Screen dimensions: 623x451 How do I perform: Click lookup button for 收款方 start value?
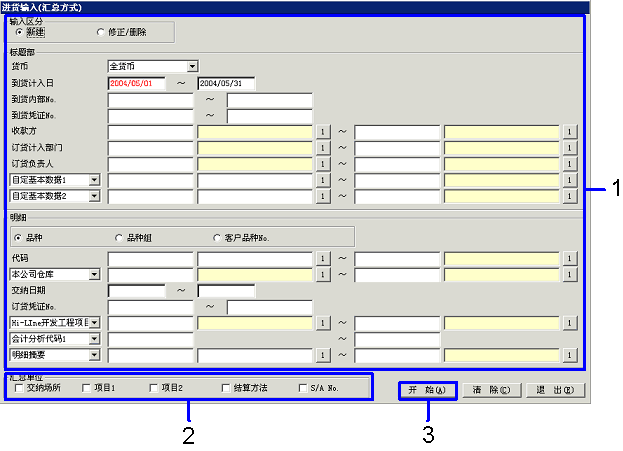point(323,131)
